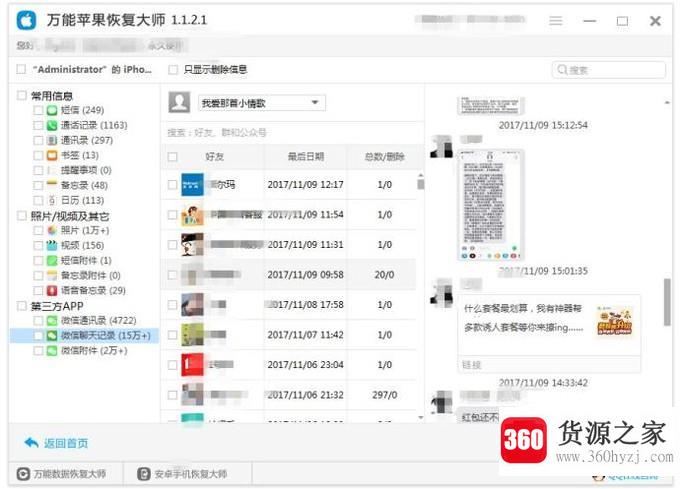
Task: Click the 搜索：好友、群和公众号 search field
Action: pyautogui.click(x=292, y=133)
